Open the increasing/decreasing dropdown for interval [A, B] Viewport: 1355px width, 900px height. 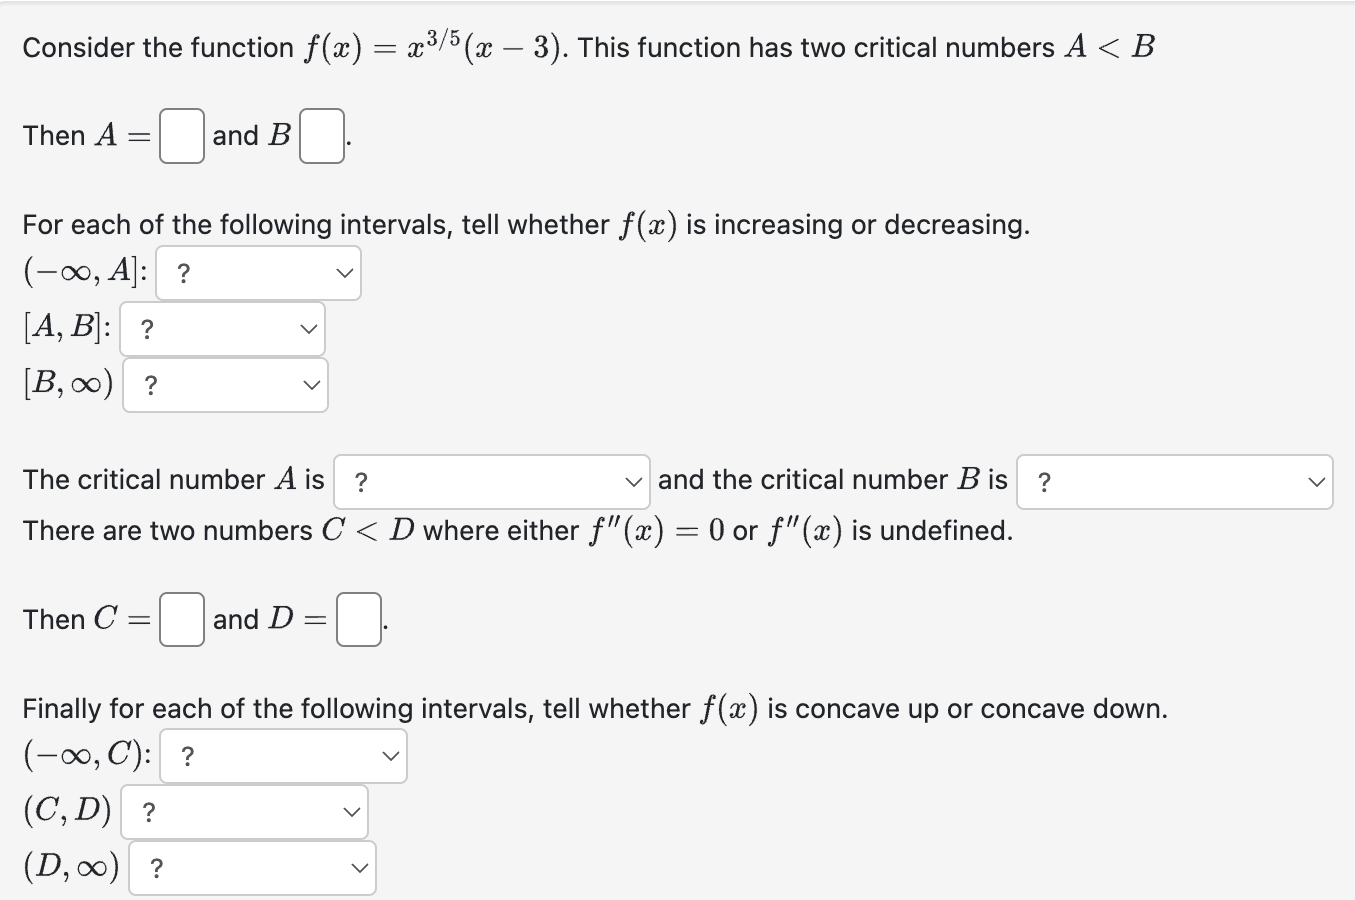[x=222, y=328]
